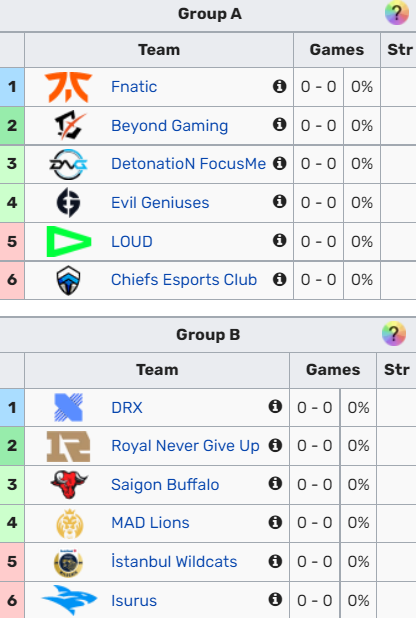The image size is (416, 618).
Task: Open info icon beside MAD Lions
Action: point(275,523)
